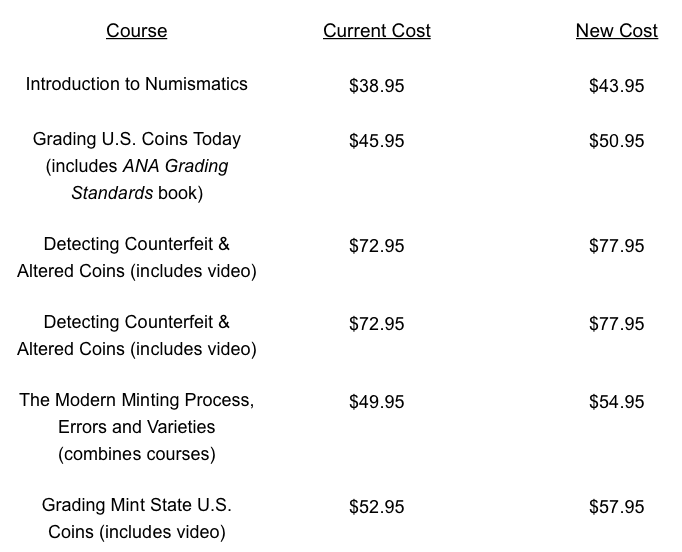The height and width of the screenshot is (552, 682).
Task: Click the $43.95 new cost value
Action: point(617,86)
